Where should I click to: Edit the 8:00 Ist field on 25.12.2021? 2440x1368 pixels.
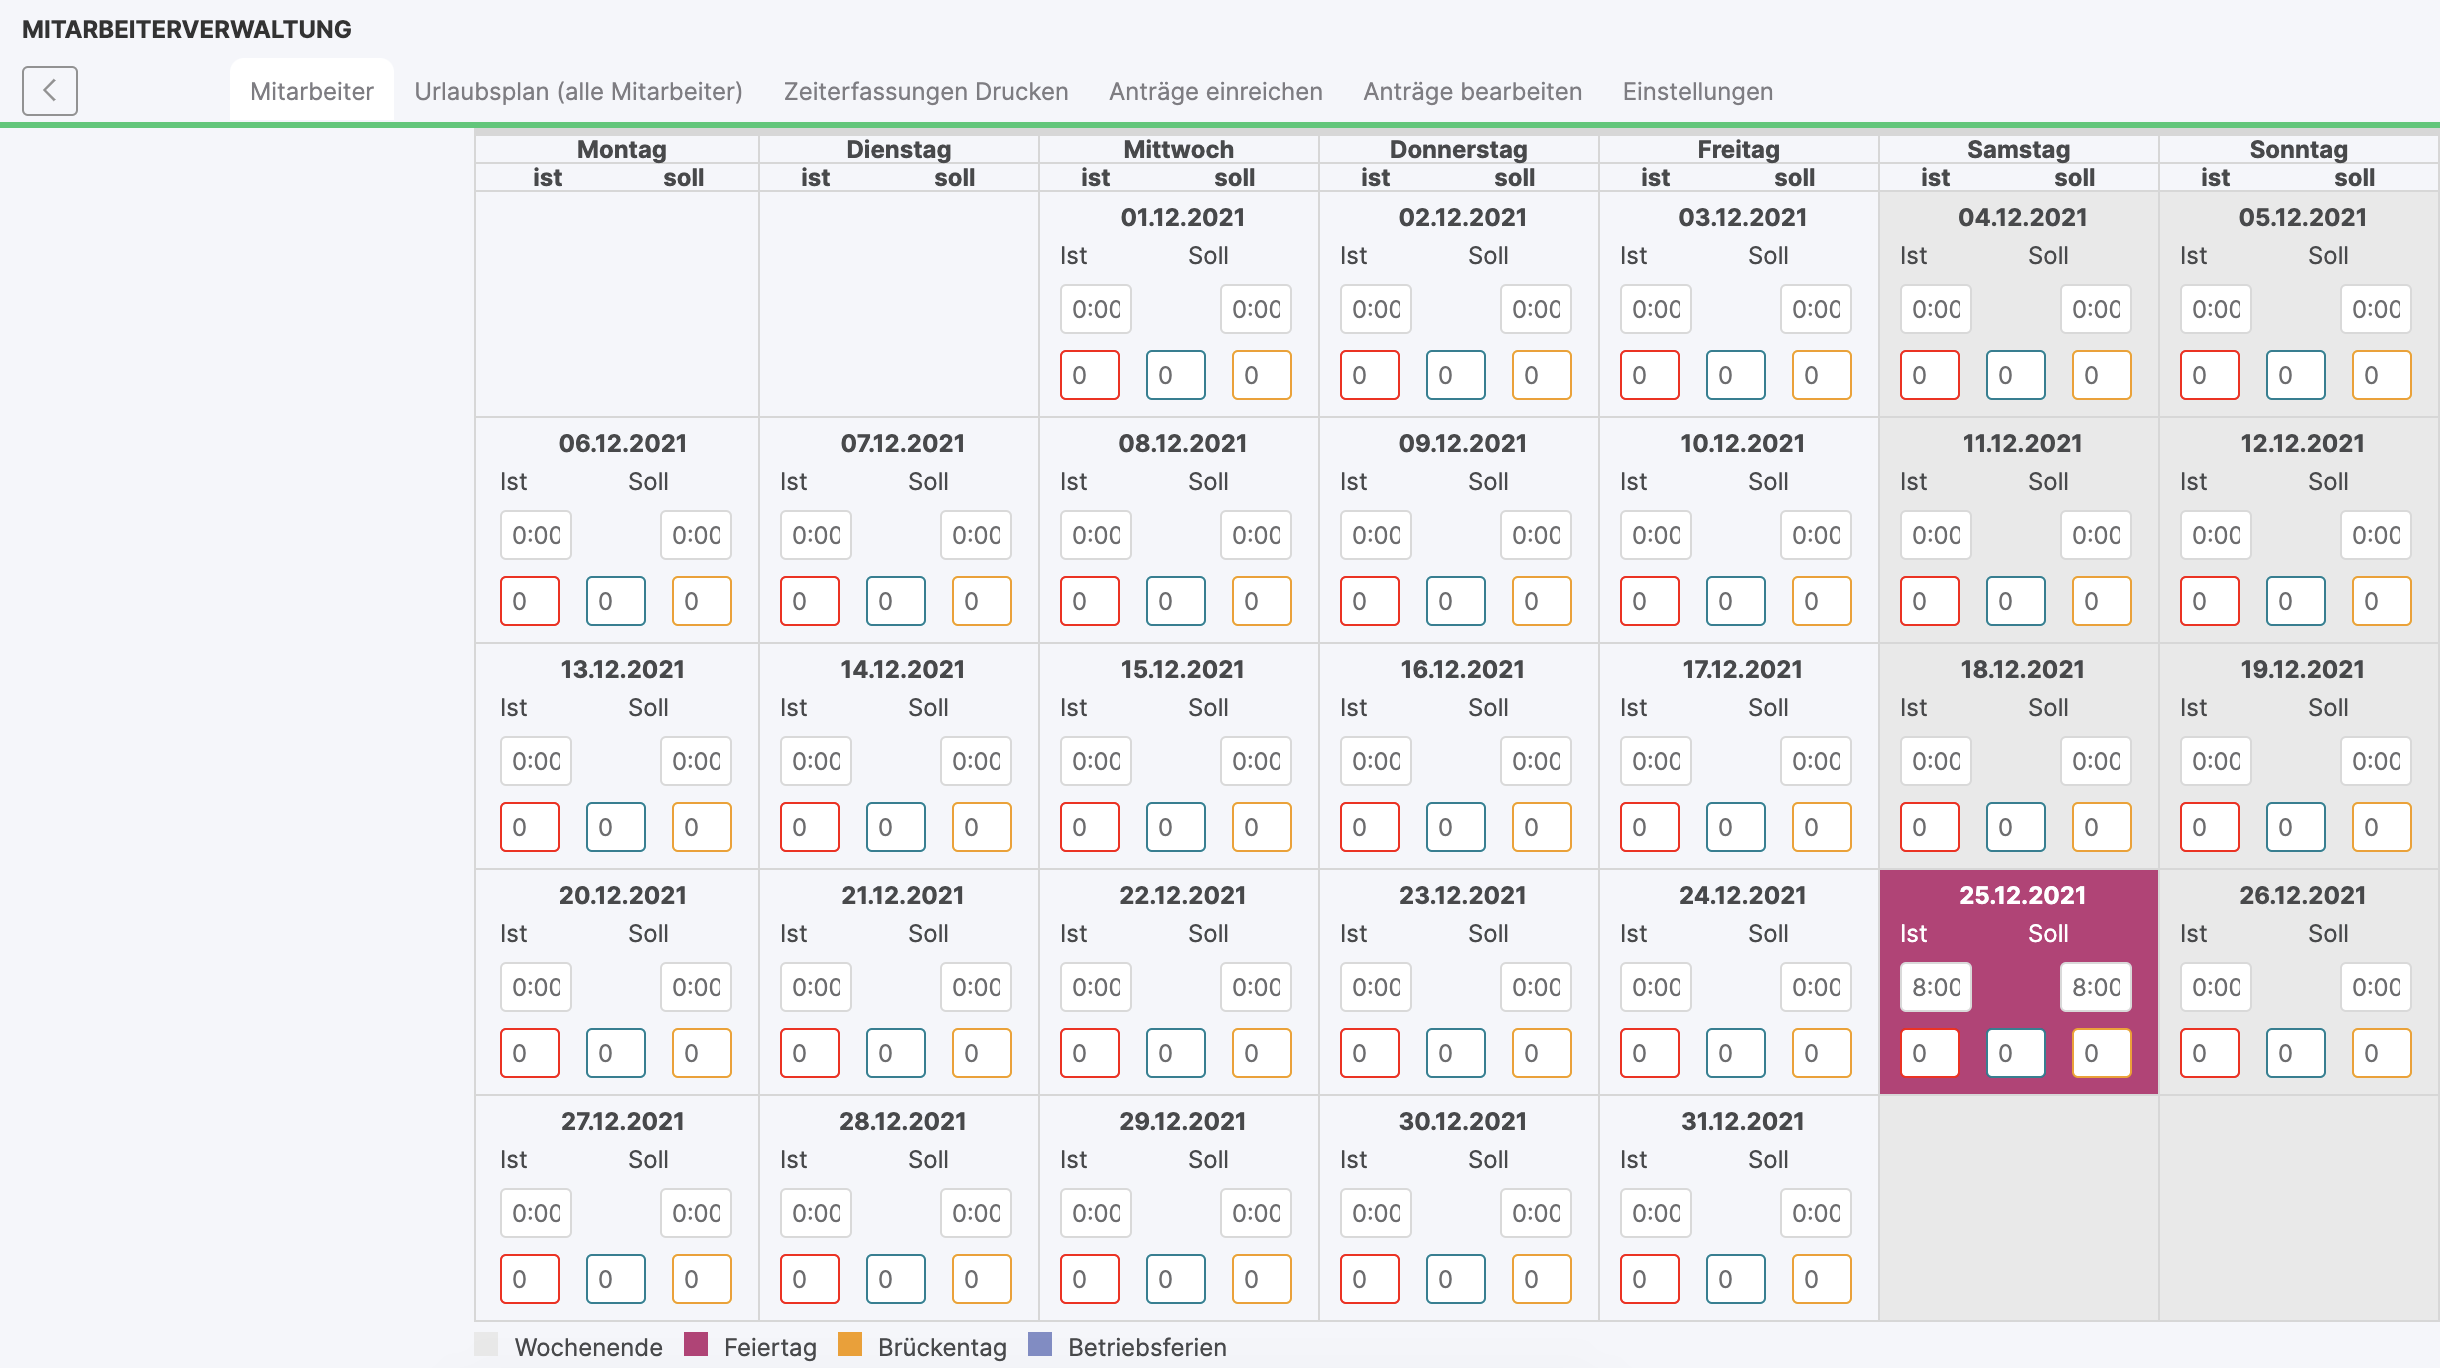(x=1935, y=987)
